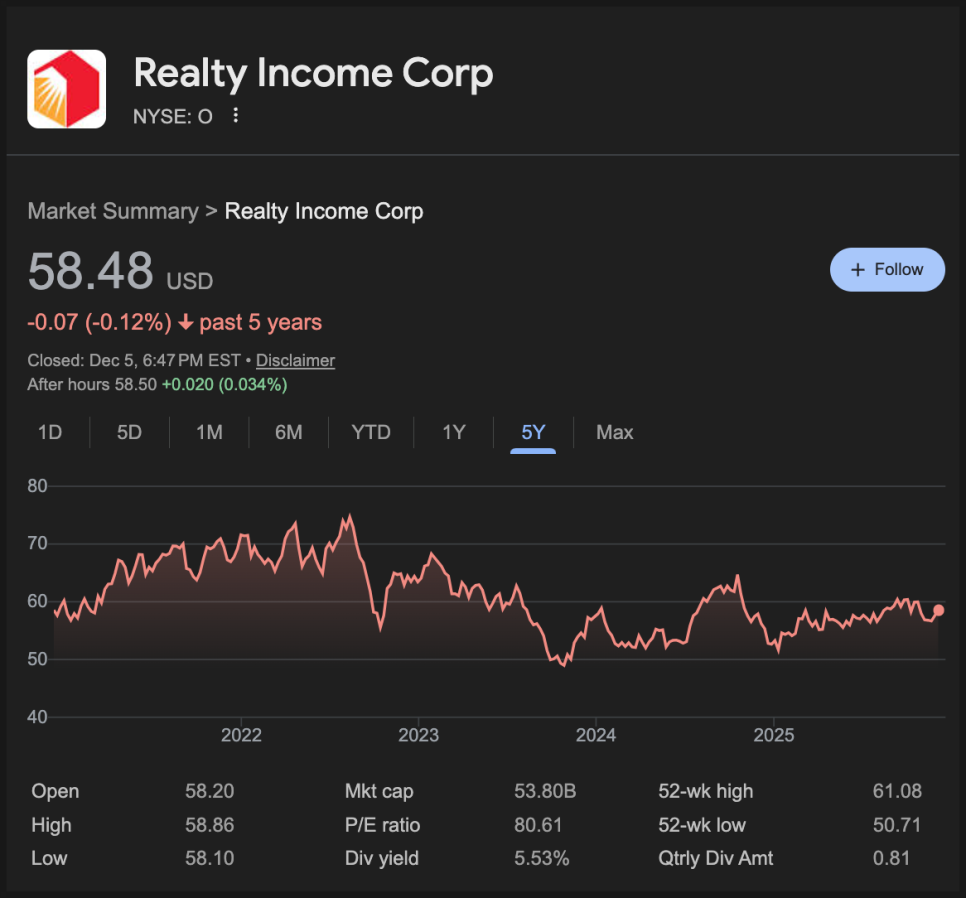Switch to the 1D time range
This screenshot has width=966, height=898.
(50, 433)
